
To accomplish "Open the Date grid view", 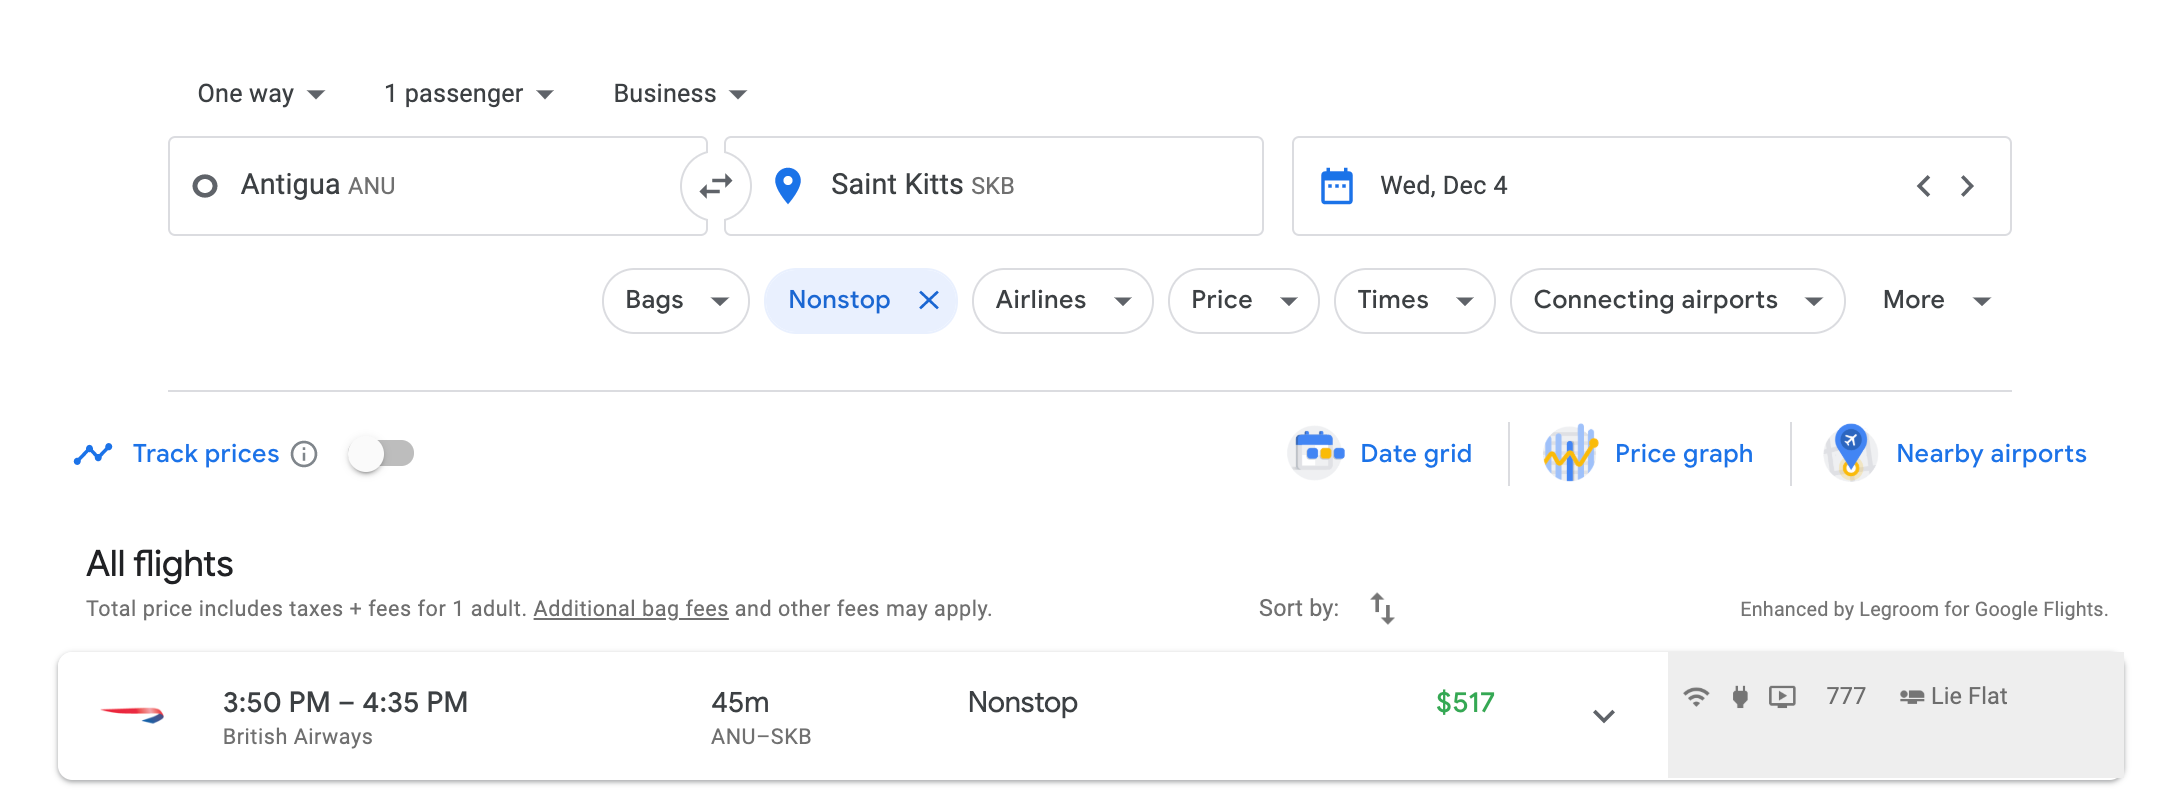I will (1381, 454).
